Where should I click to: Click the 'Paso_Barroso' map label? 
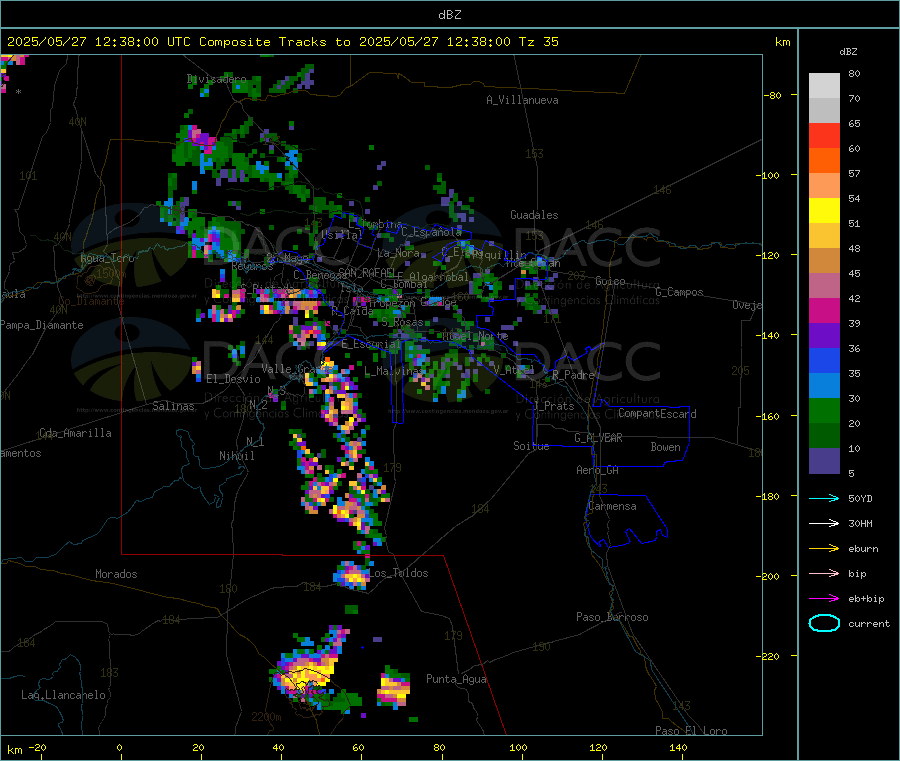[x=612, y=617]
